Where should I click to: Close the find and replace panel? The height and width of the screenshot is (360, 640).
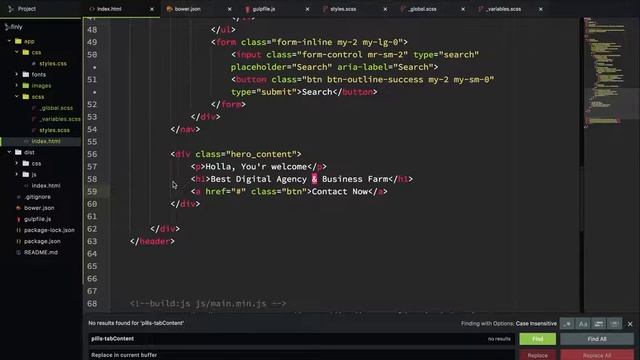(x=630, y=324)
